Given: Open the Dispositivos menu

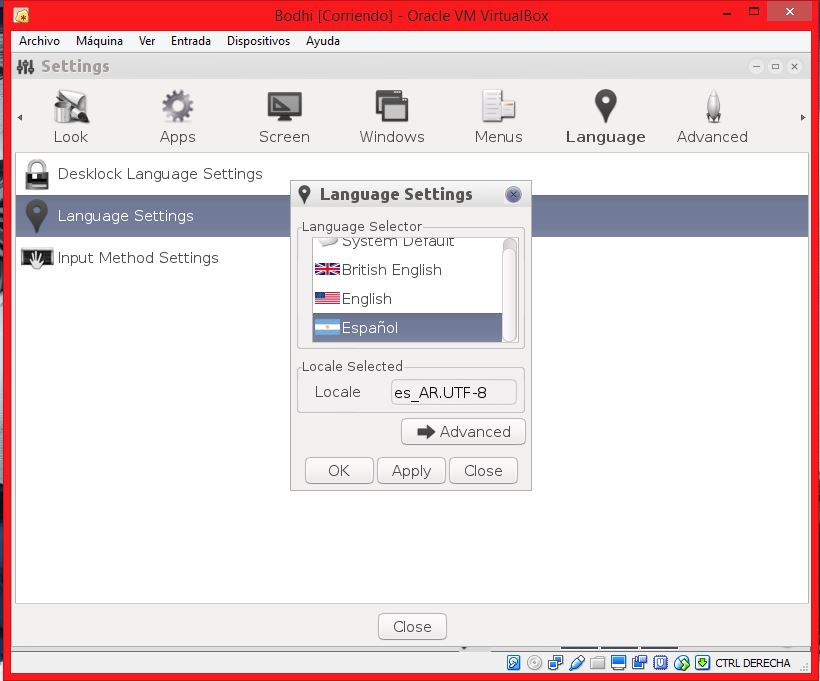Looking at the screenshot, I should (x=258, y=41).
